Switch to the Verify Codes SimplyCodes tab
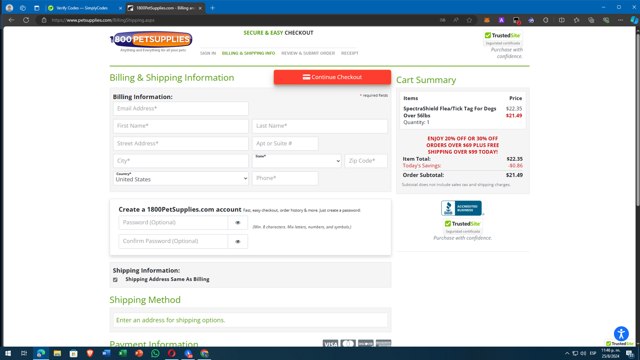 [x=82, y=8]
